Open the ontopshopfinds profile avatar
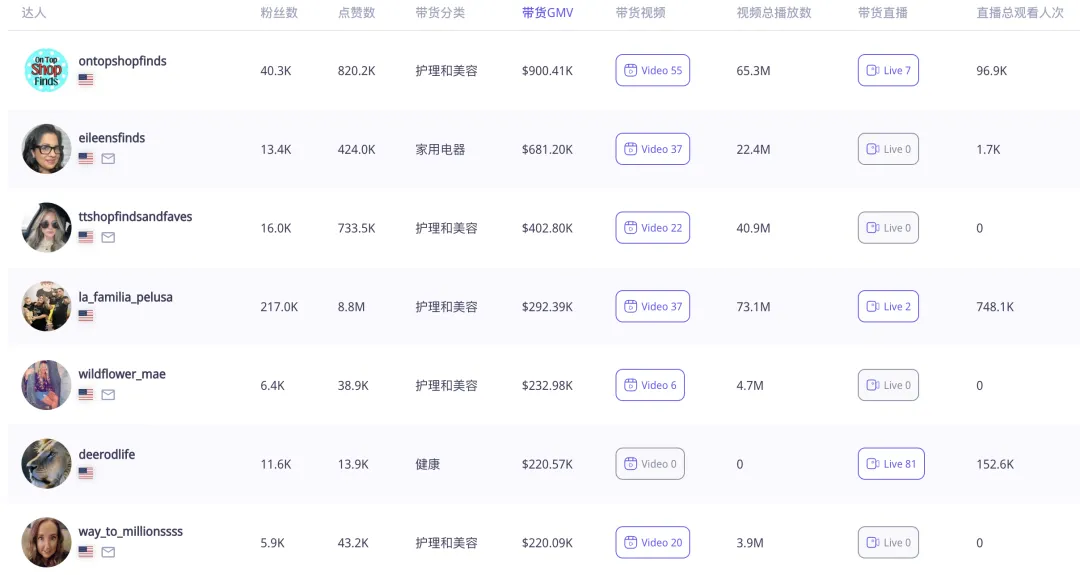 pyautogui.click(x=46, y=70)
